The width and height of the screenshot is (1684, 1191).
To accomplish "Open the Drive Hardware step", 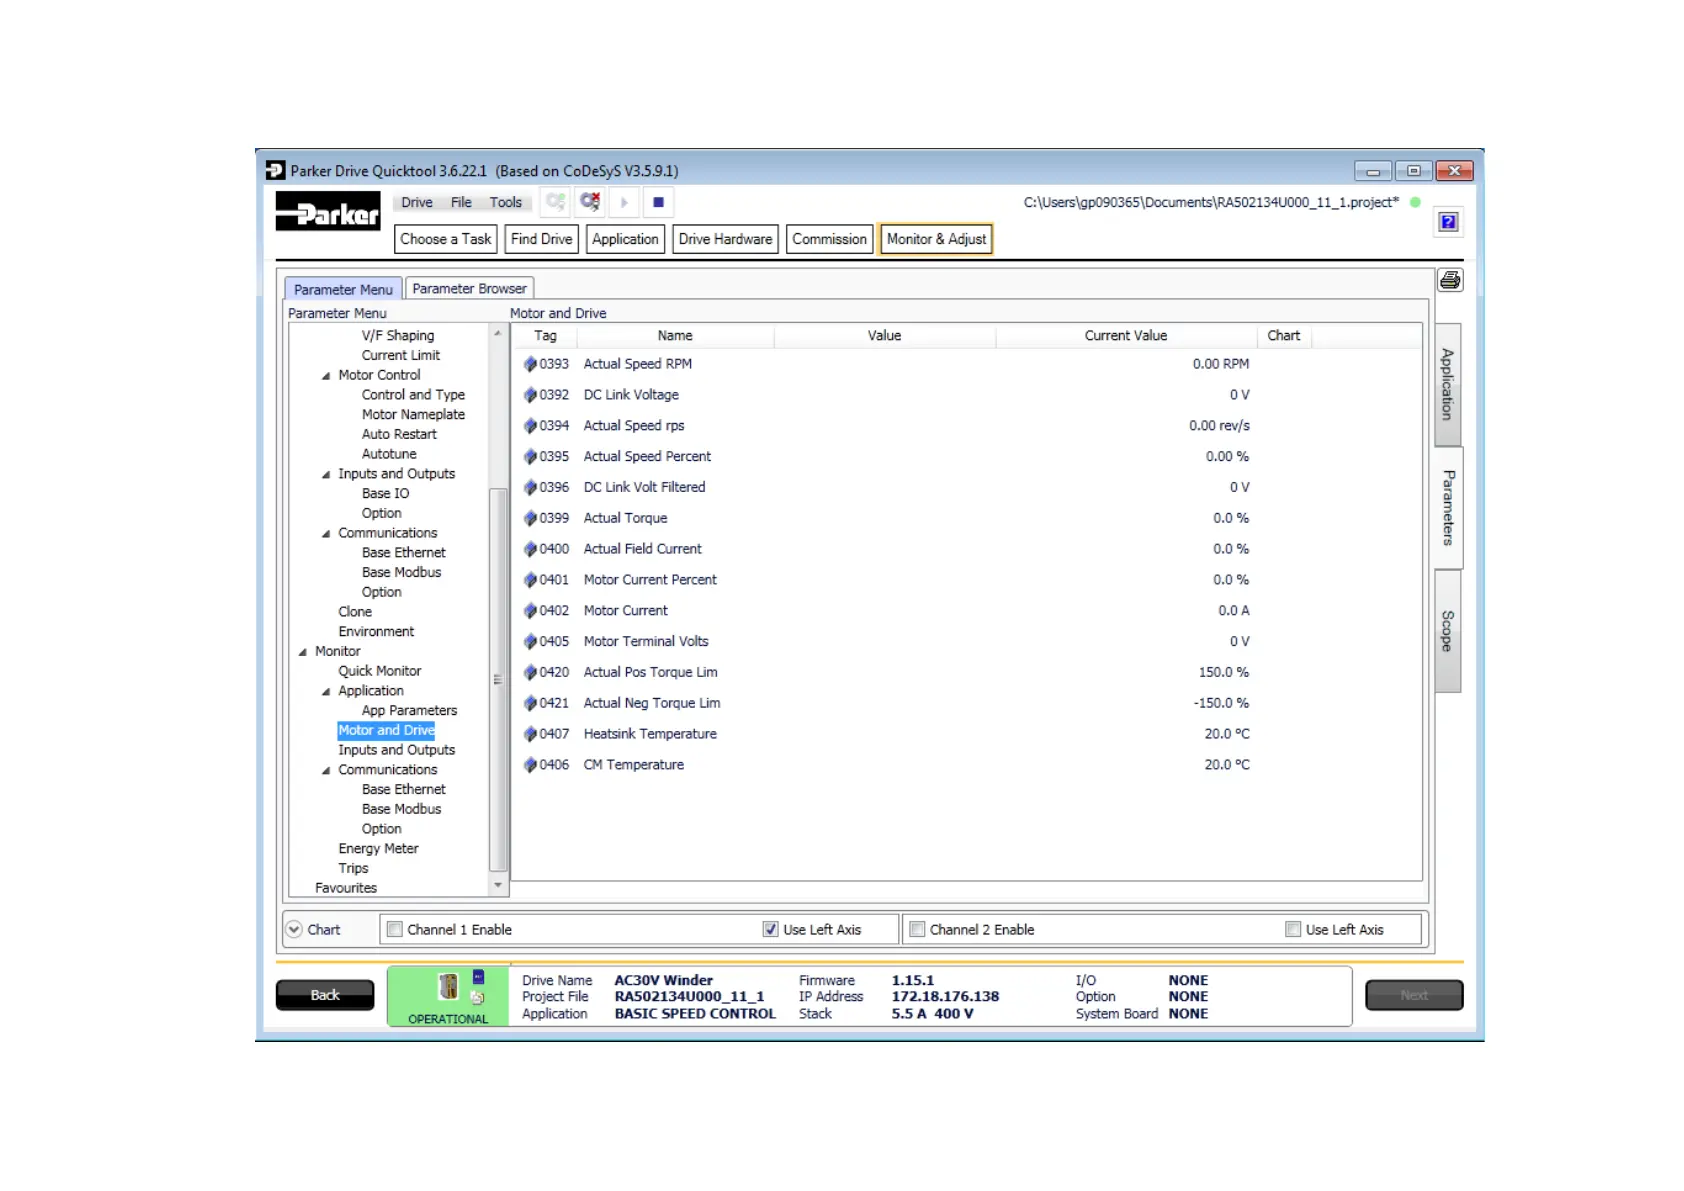I will [725, 239].
